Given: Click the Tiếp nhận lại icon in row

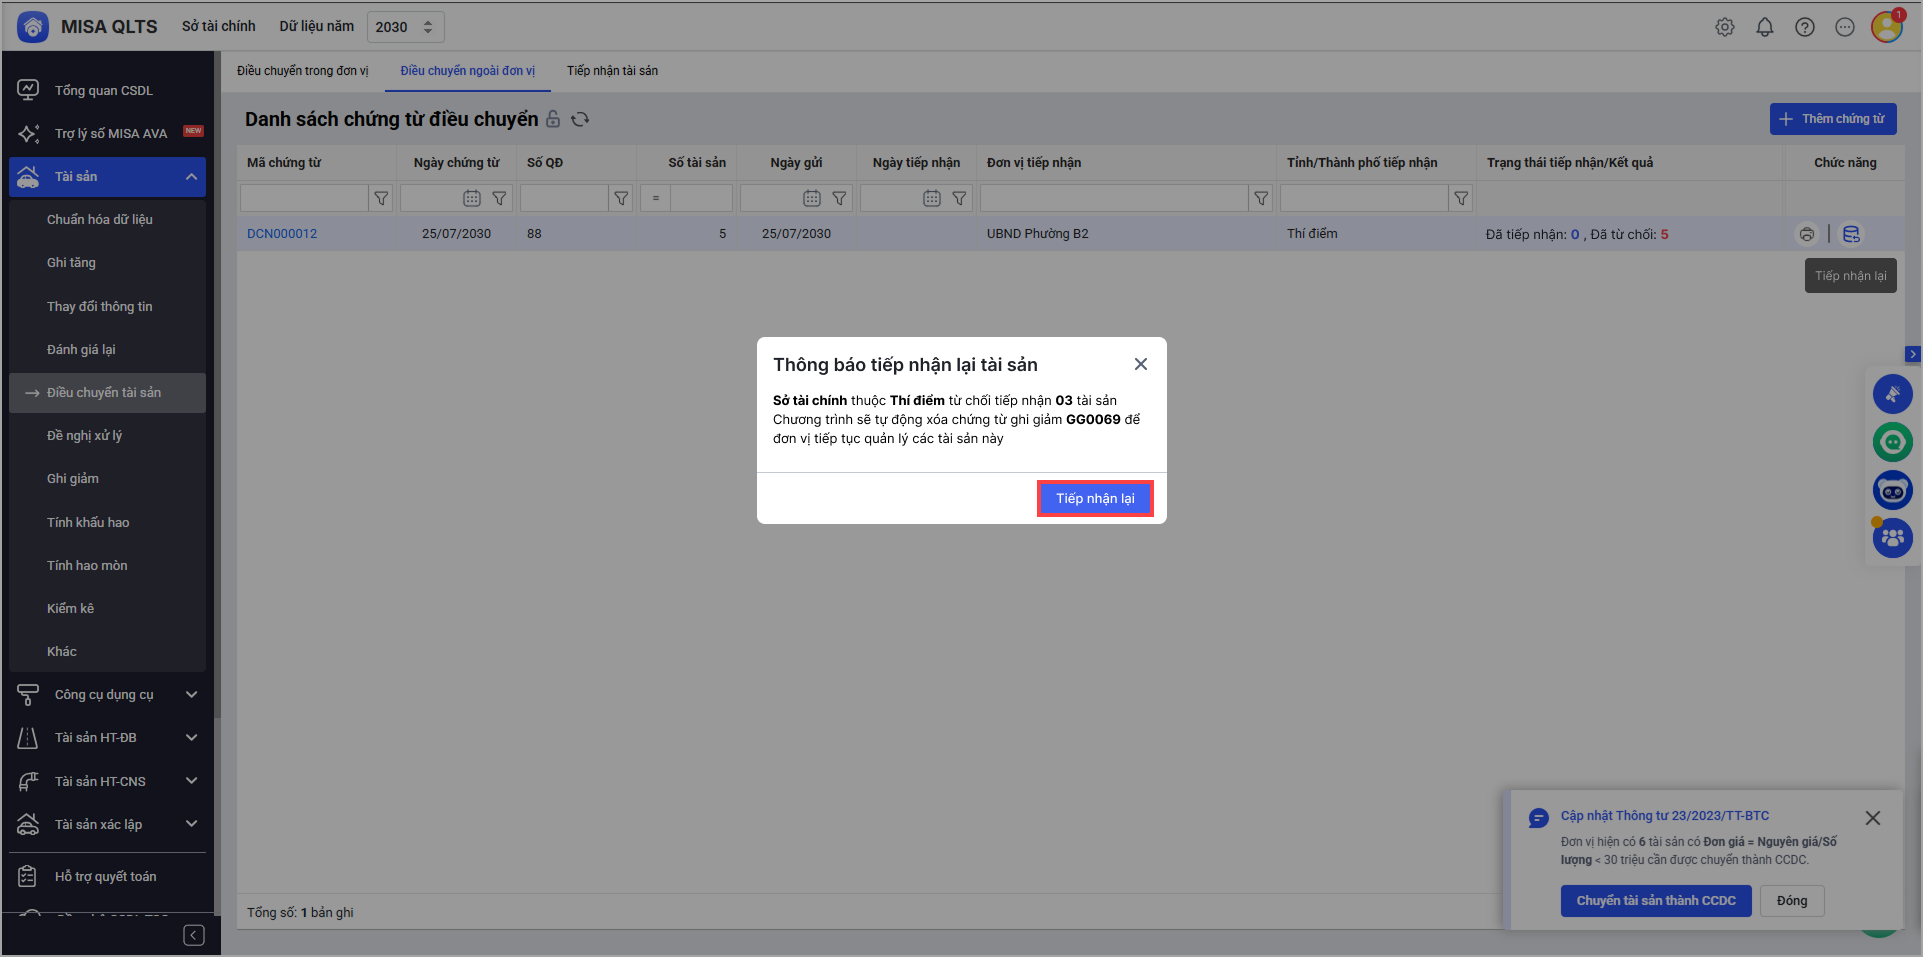Looking at the screenshot, I should click(1851, 234).
